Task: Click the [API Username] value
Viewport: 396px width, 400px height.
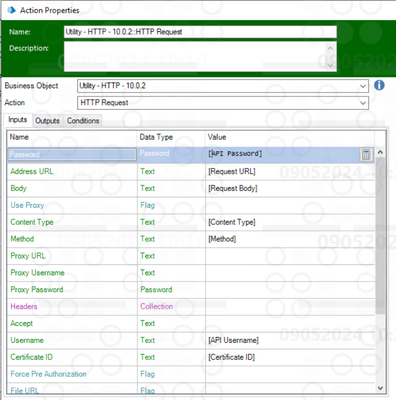Action: 233,340
